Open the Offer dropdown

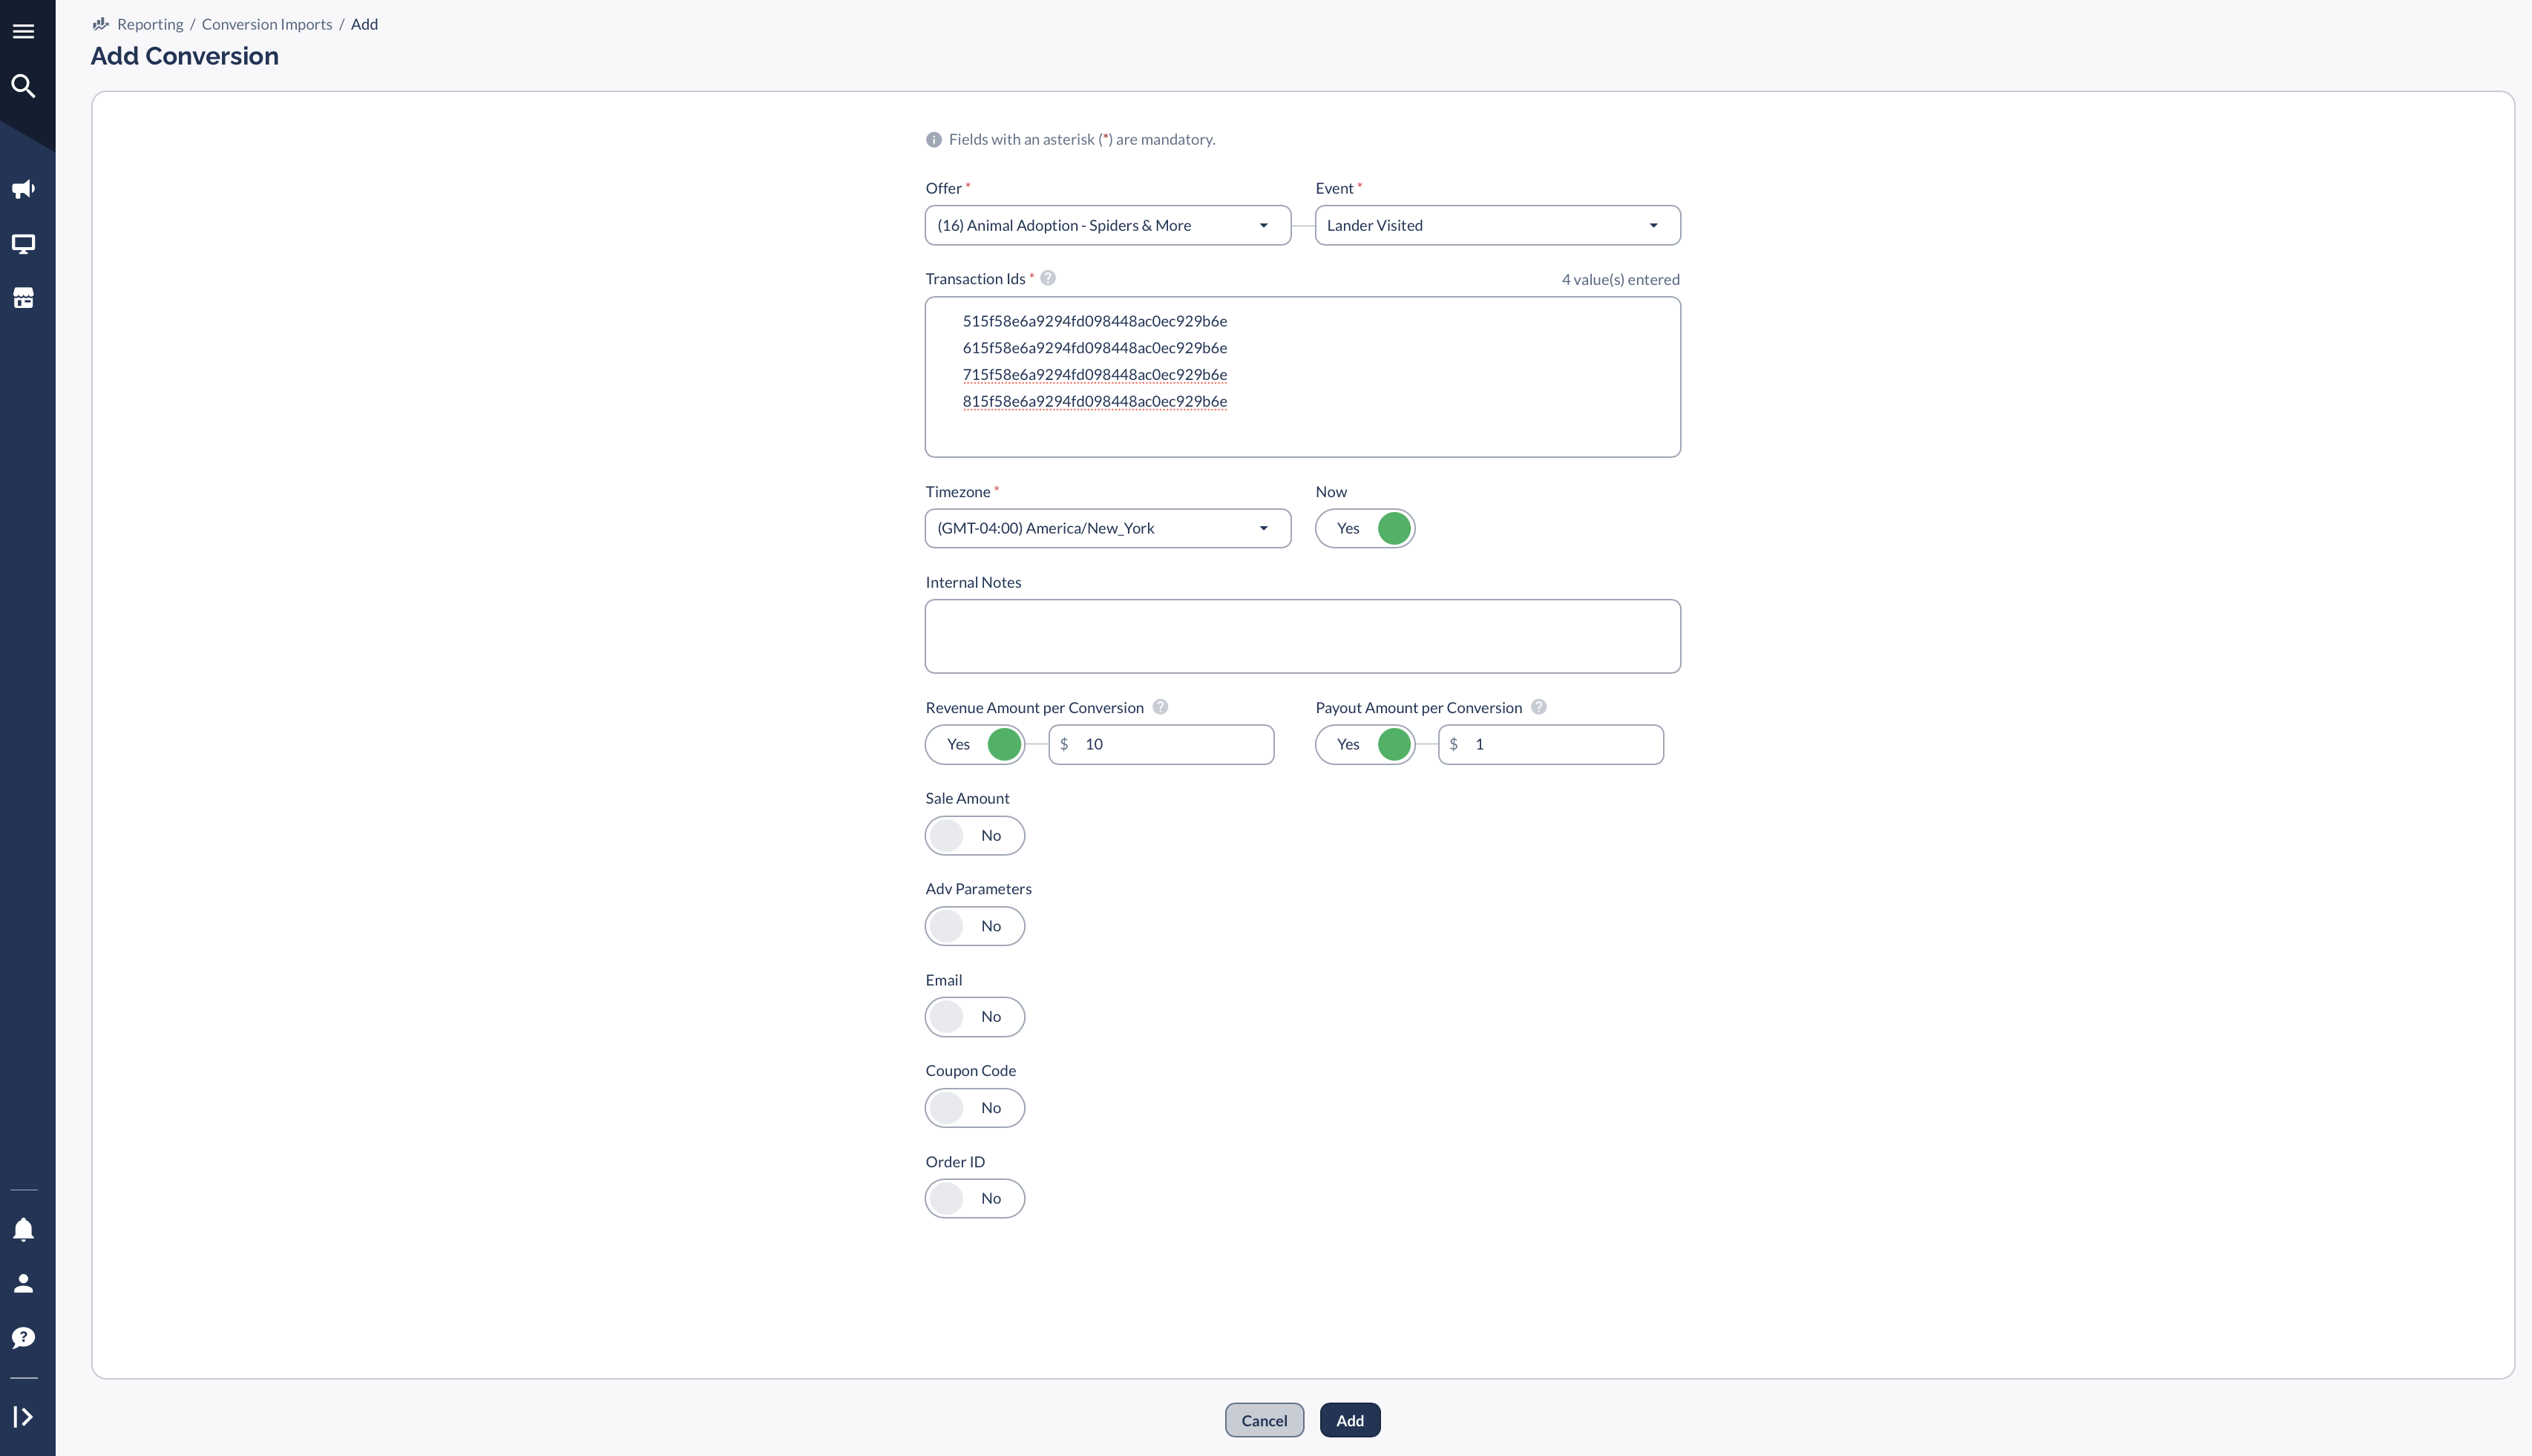[1108, 225]
